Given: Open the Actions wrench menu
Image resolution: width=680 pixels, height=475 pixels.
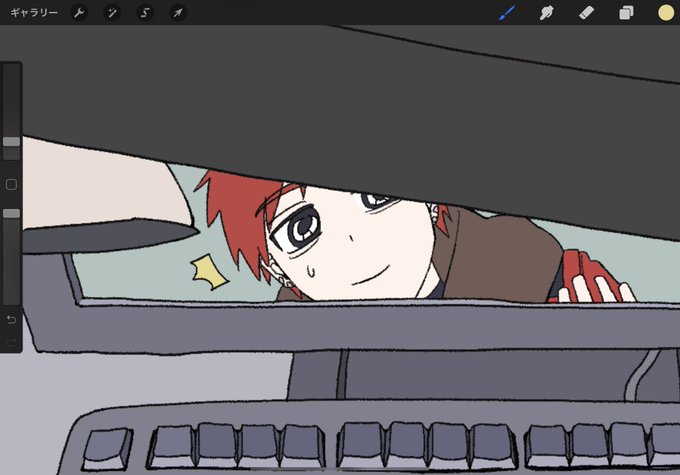Looking at the screenshot, I should (x=79, y=13).
